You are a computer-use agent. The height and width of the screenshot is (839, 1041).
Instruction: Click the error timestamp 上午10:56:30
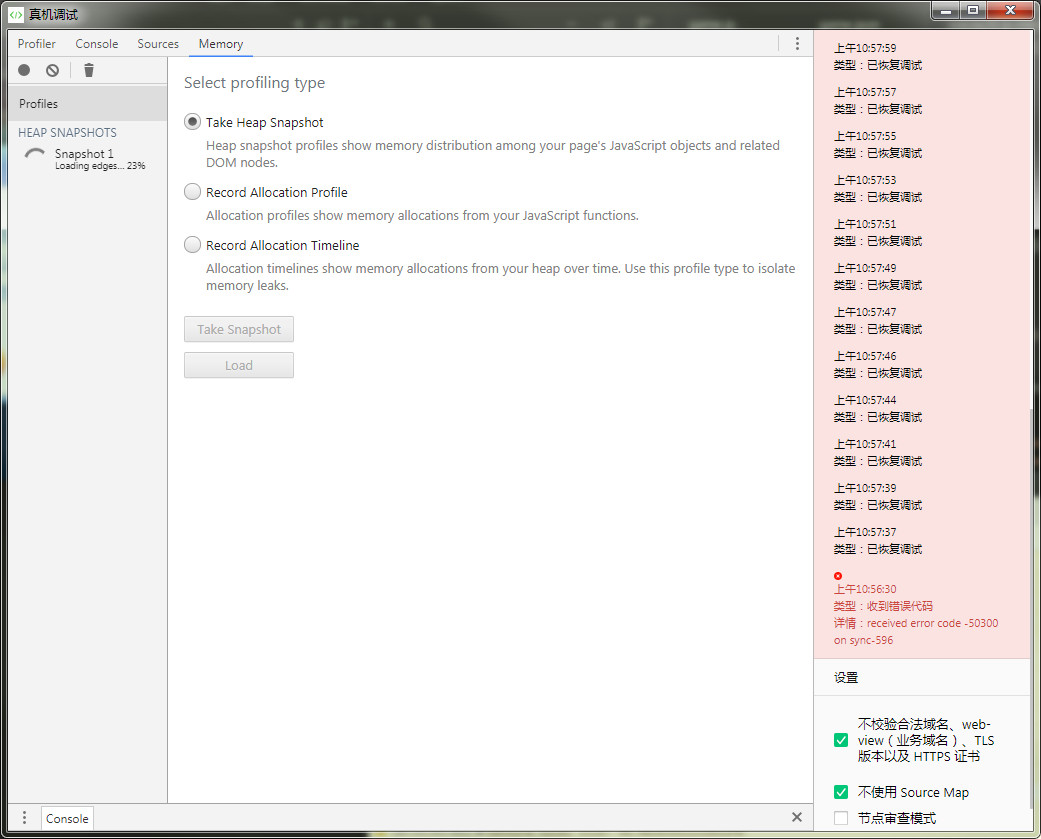pos(865,589)
